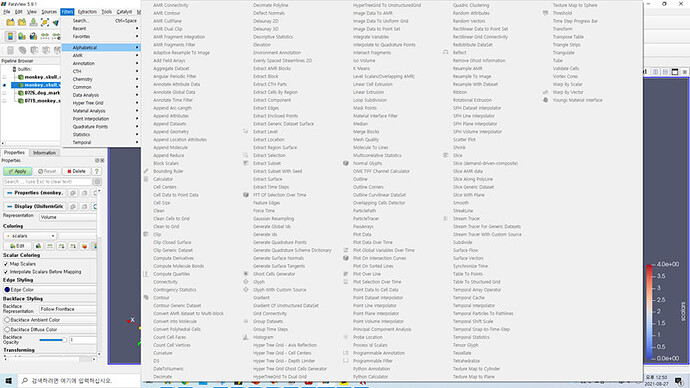690x388 pixels.
Task: Click the properties search input field
Action: 48,182
